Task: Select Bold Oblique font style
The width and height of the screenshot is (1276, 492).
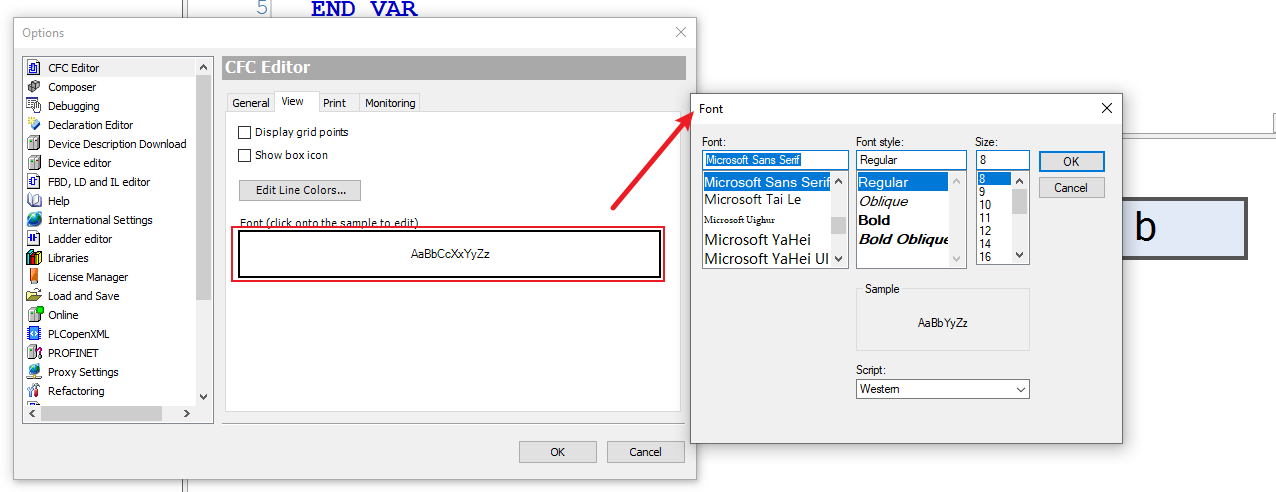Action: pos(903,239)
